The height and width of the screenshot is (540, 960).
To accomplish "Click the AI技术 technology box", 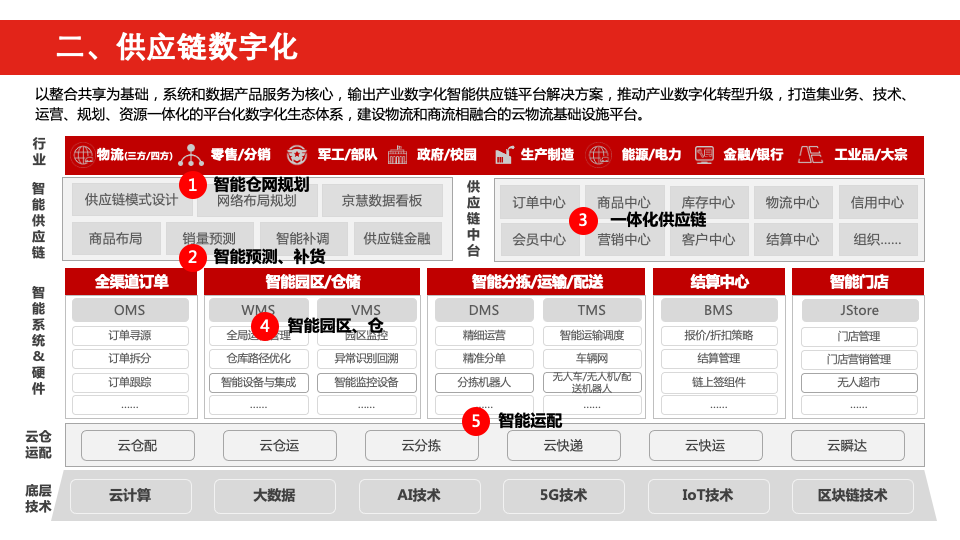I will (x=419, y=496).
